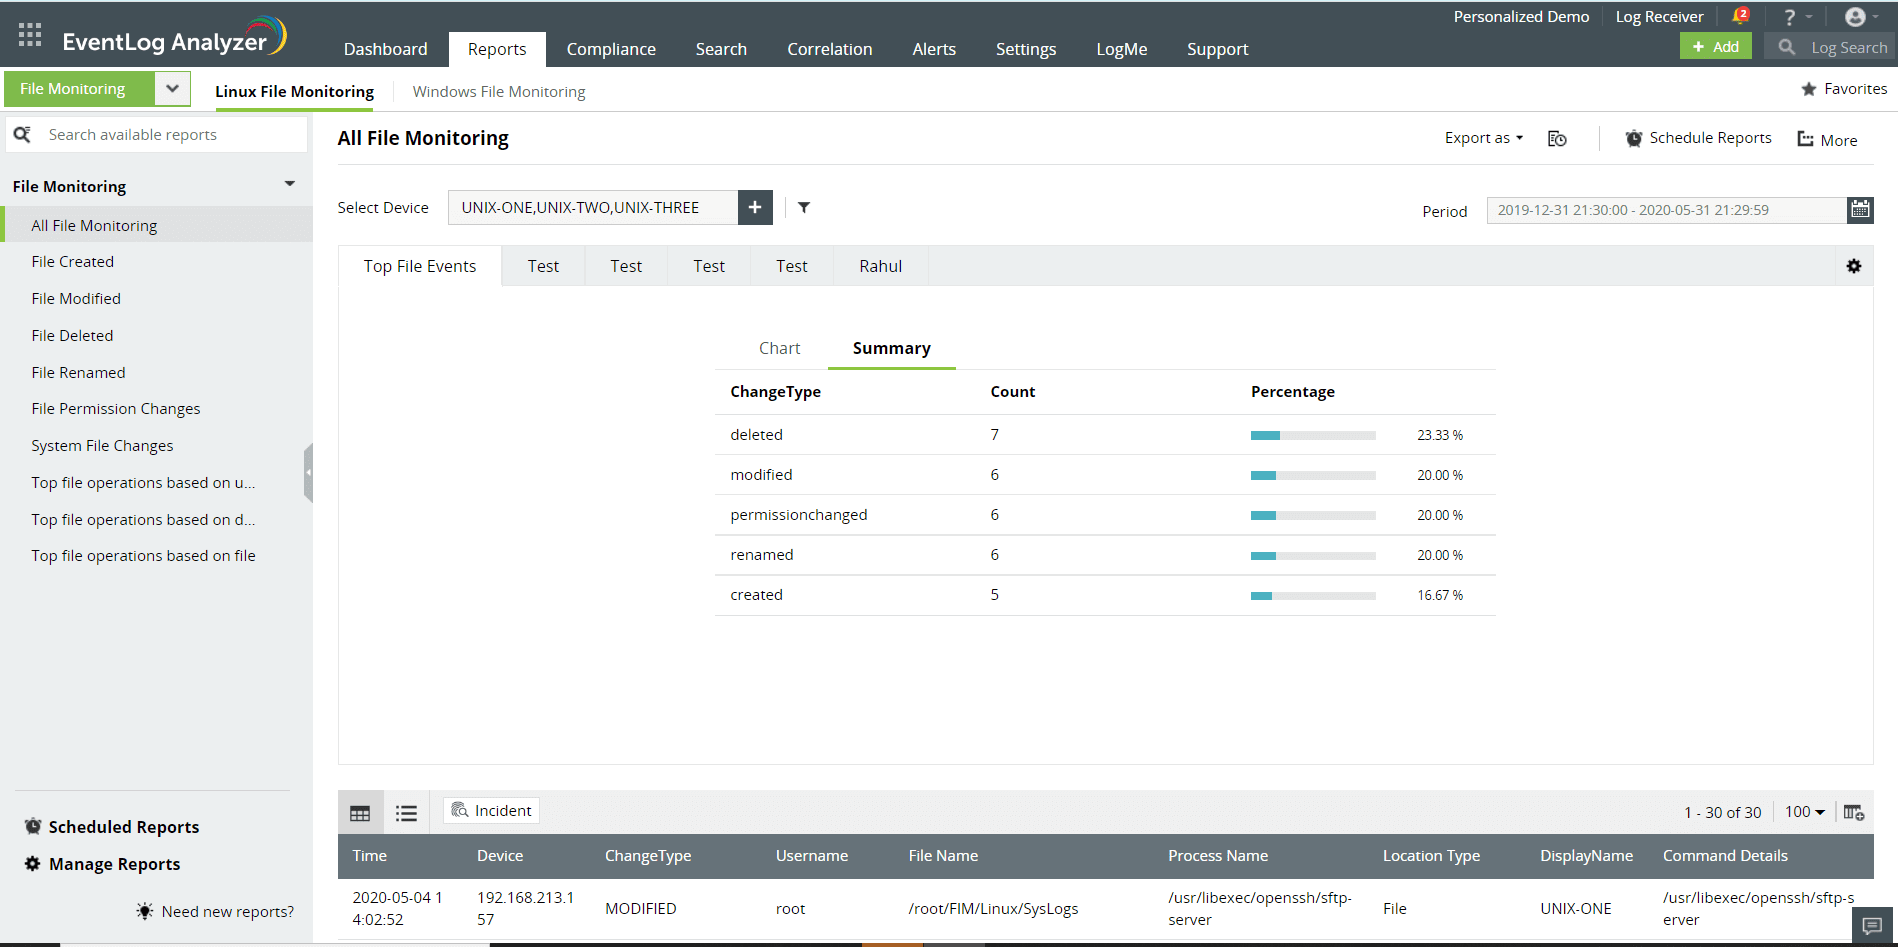Open the column selector icon
The image size is (1898, 947).
click(x=1853, y=812)
